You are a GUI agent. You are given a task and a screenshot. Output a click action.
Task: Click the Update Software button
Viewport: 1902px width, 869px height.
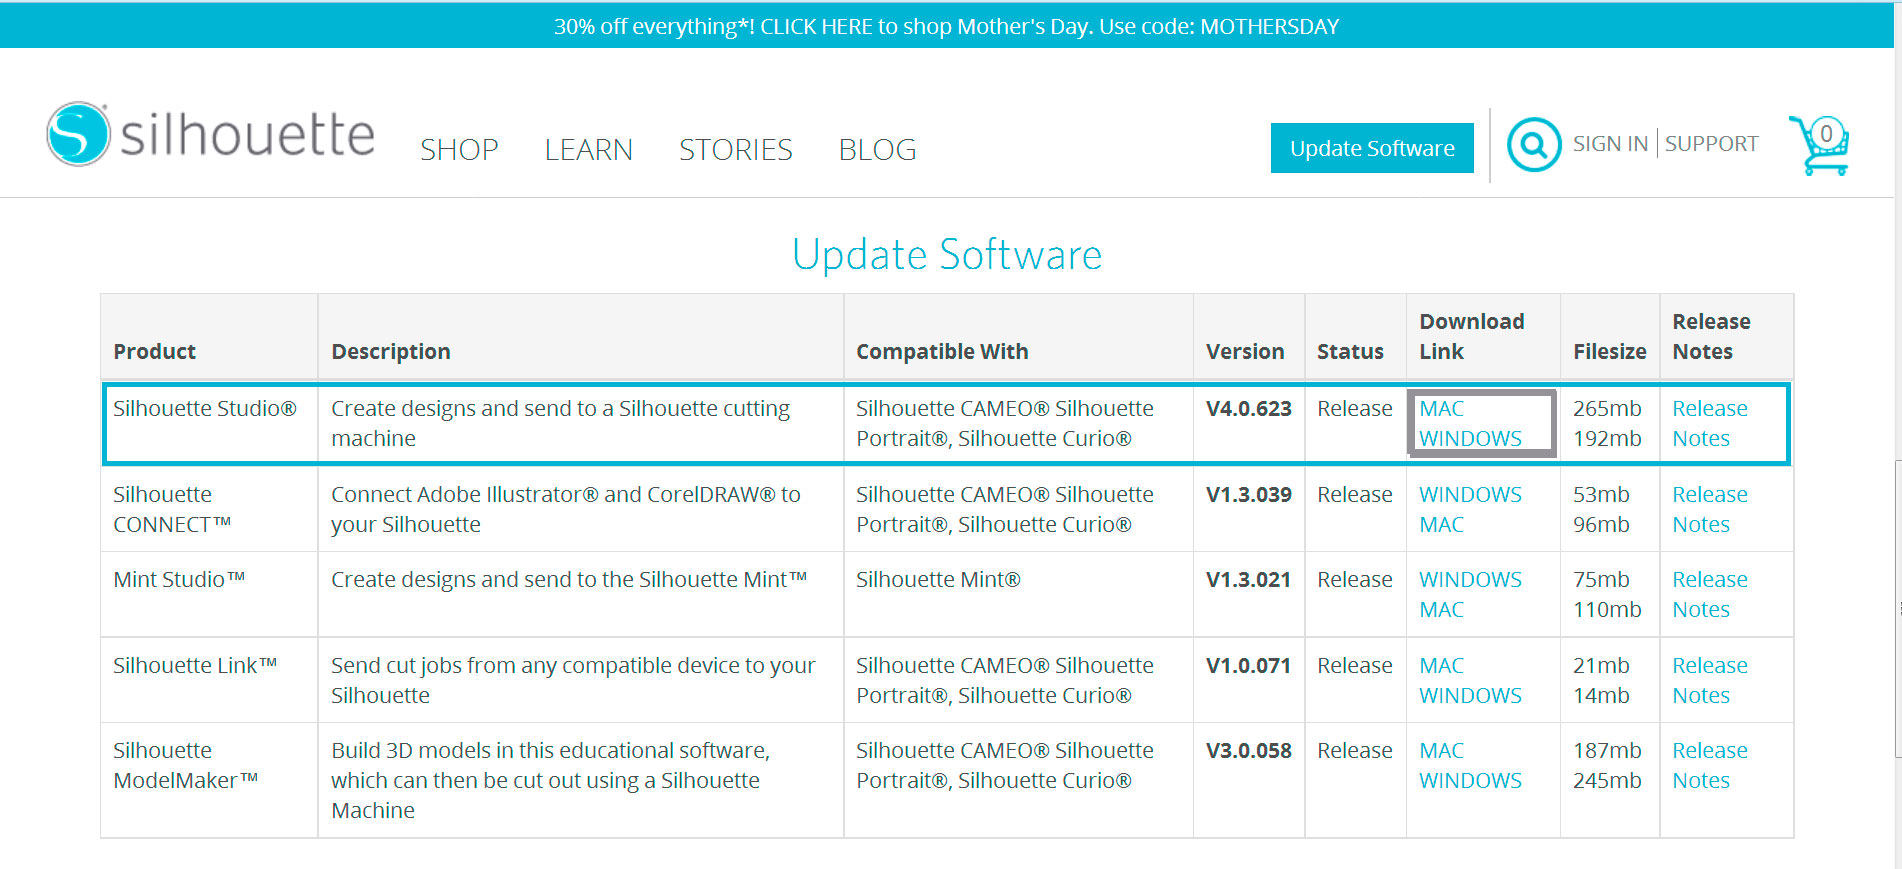click(x=1372, y=148)
